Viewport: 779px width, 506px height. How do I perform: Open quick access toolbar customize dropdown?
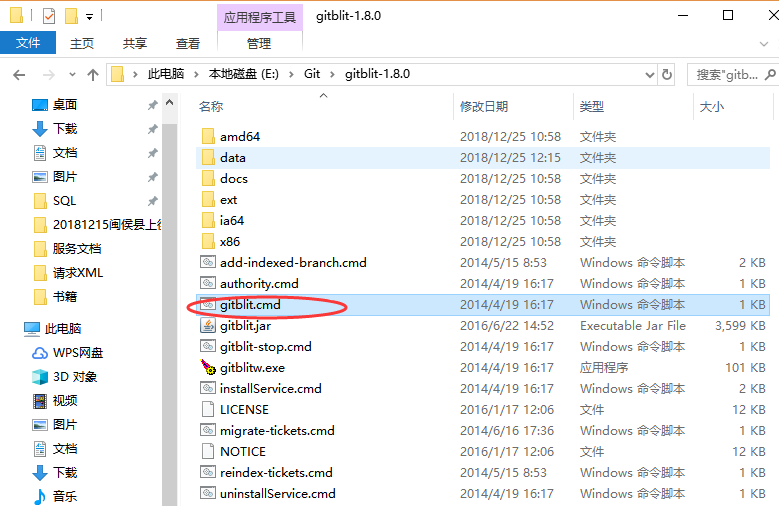tap(89, 17)
